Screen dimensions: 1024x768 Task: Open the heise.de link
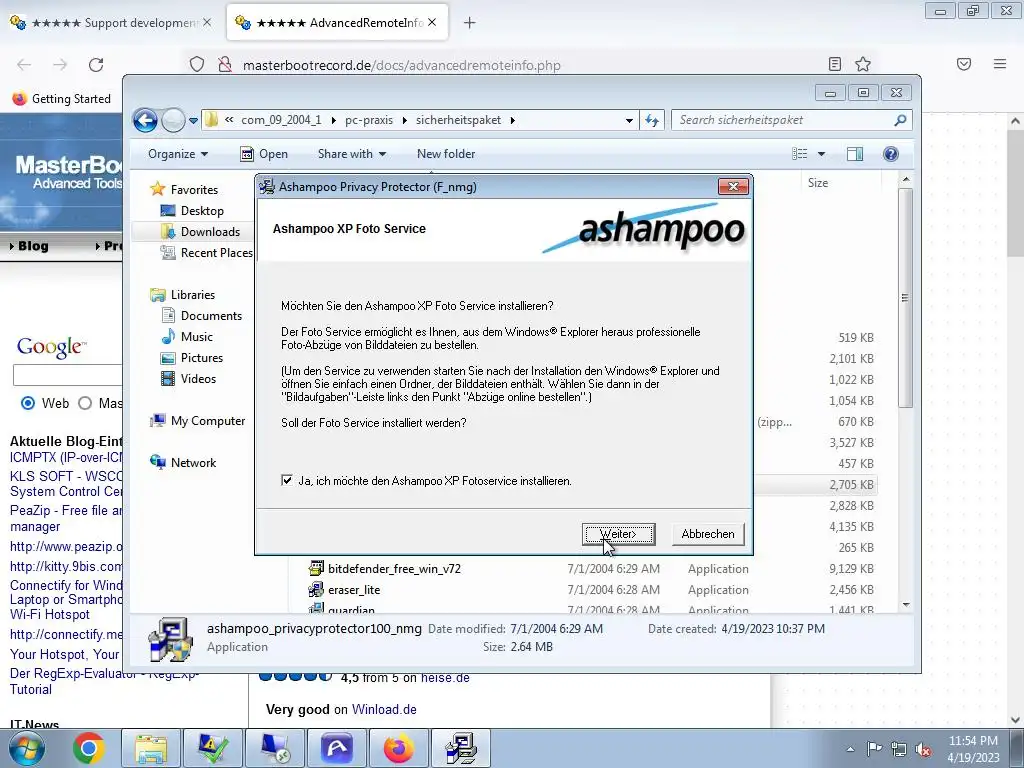point(445,678)
